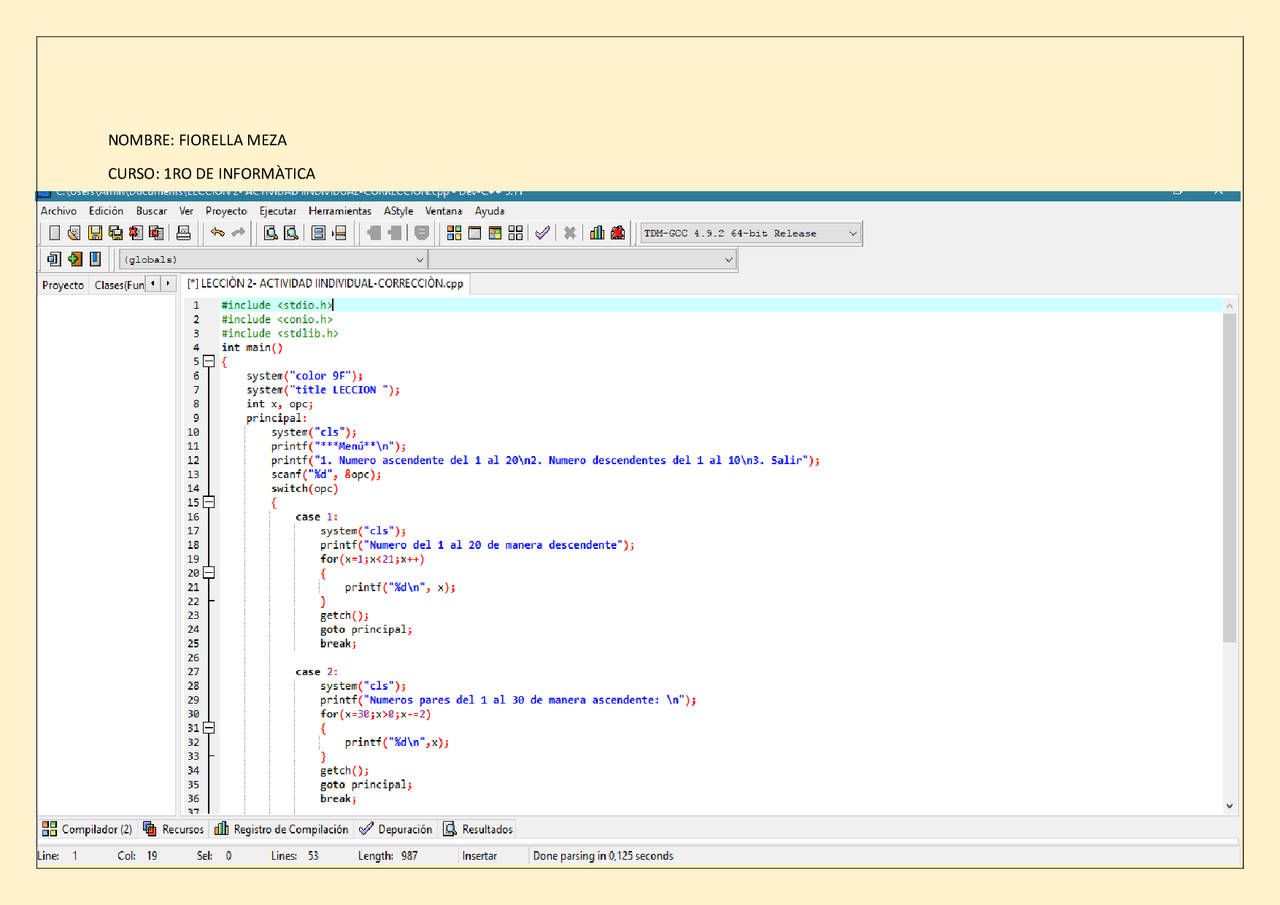This screenshot has width=1280, height=905.
Task: Open the Herramientas menu
Action: pos(340,211)
